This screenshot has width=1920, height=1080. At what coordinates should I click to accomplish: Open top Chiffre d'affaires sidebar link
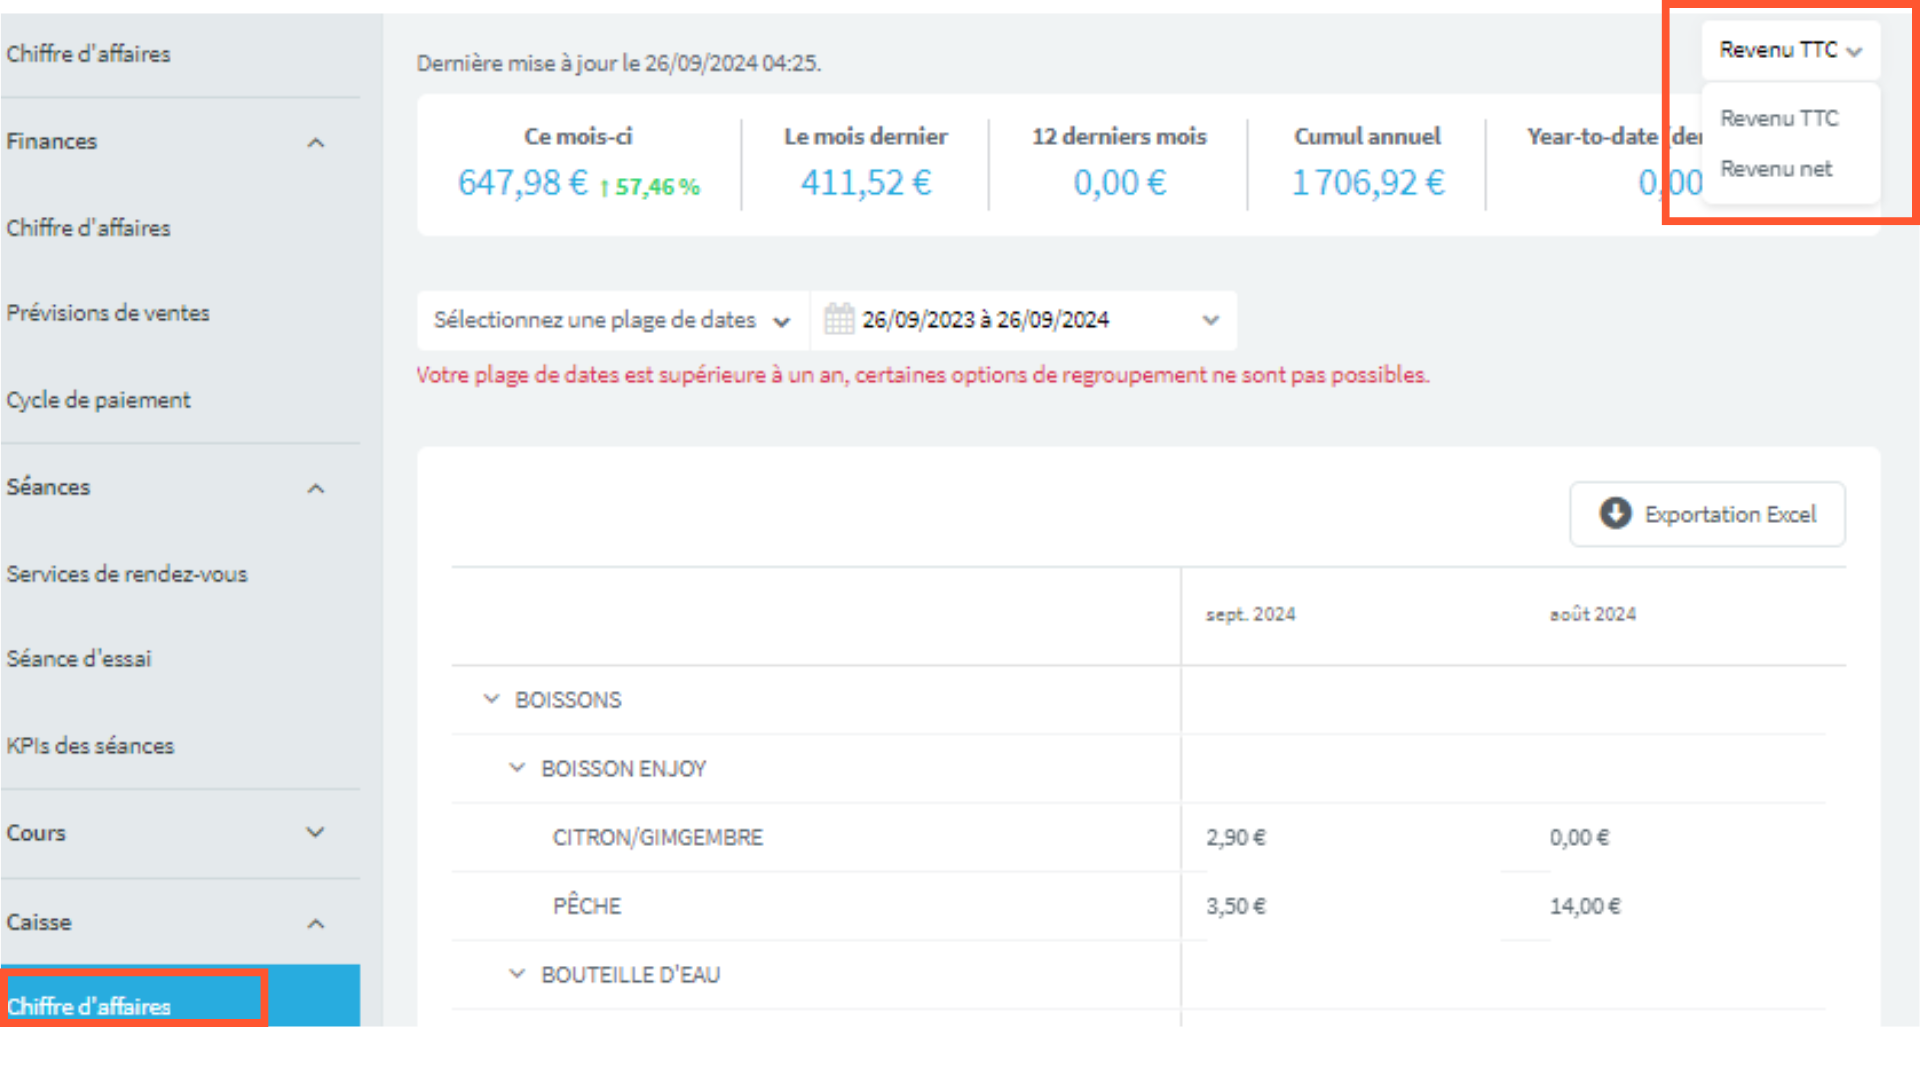pyautogui.click(x=88, y=54)
